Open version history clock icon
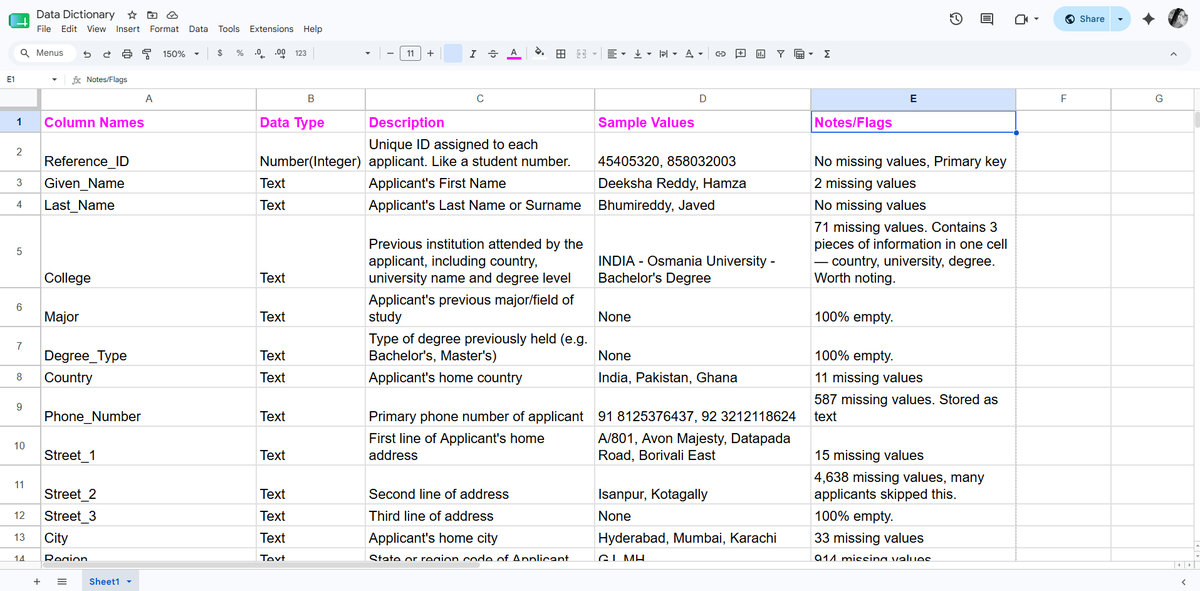1200x591 pixels. (x=956, y=19)
